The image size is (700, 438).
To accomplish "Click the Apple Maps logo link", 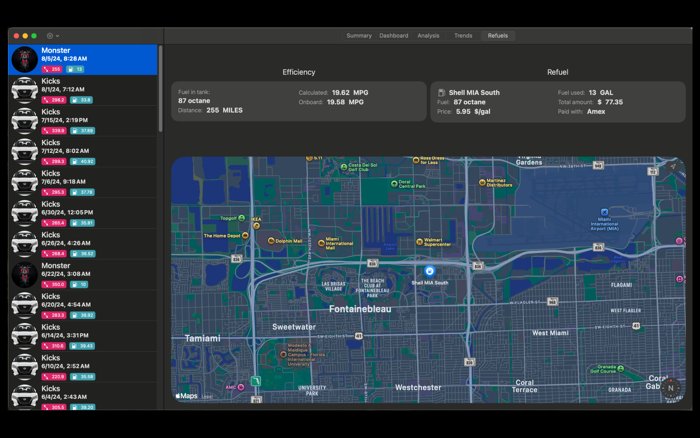I will (187, 396).
